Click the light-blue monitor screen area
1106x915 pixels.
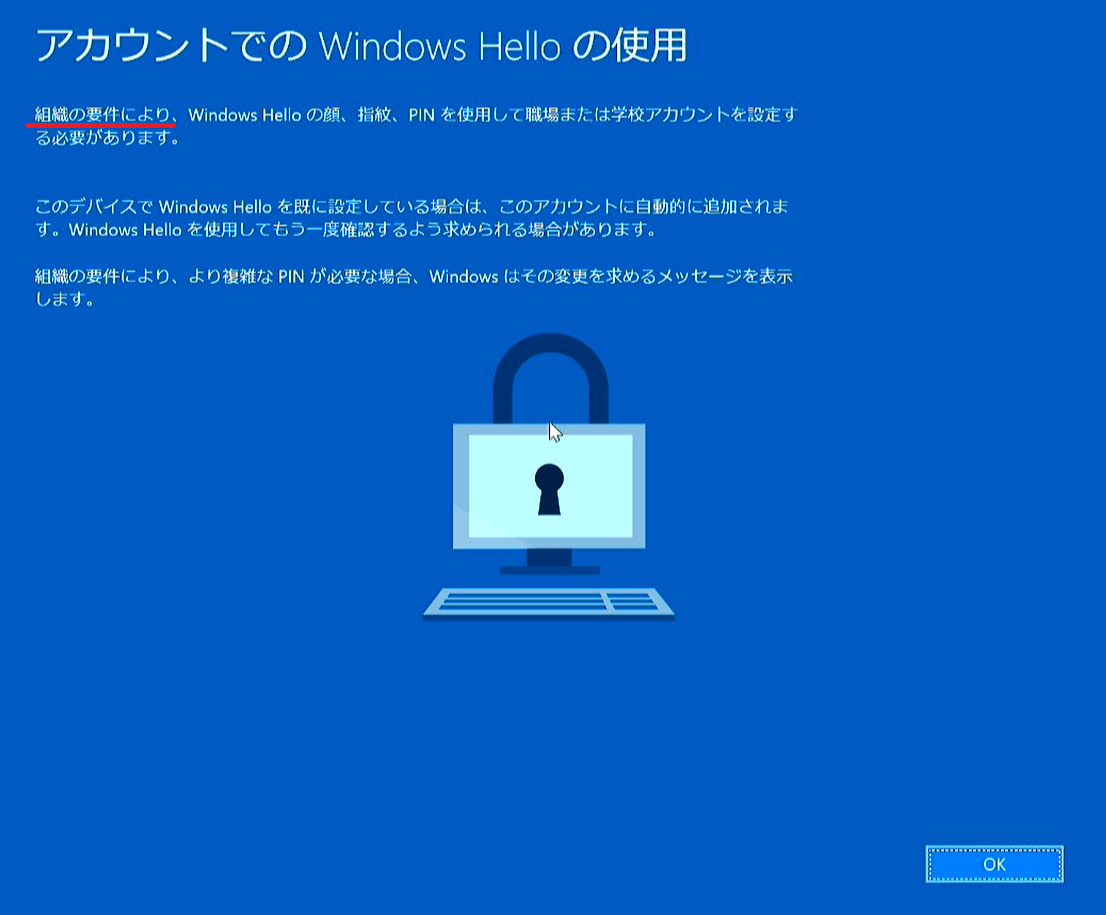550,486
